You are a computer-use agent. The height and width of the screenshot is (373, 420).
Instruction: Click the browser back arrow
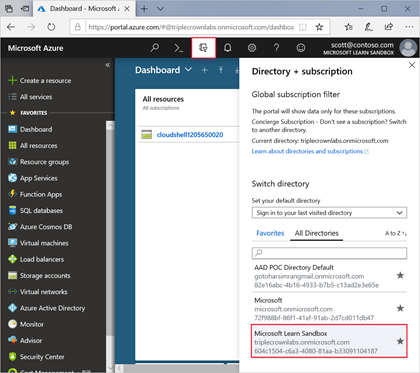[11, 27]
